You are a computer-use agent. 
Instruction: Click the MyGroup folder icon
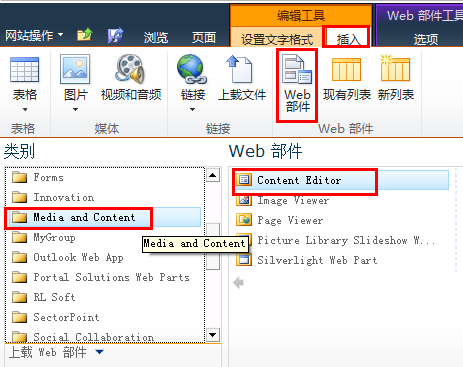pyautogui.click(x=19, y=237)
